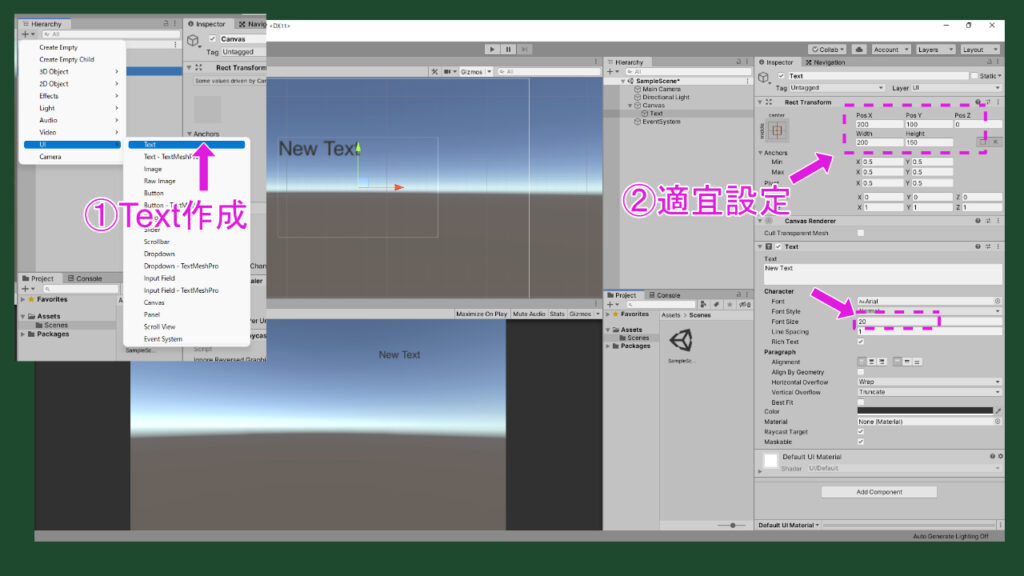Select the center text alignment icon under Paragraph
This screenshot has height=576, width=1024.
[x=872, y=362]
